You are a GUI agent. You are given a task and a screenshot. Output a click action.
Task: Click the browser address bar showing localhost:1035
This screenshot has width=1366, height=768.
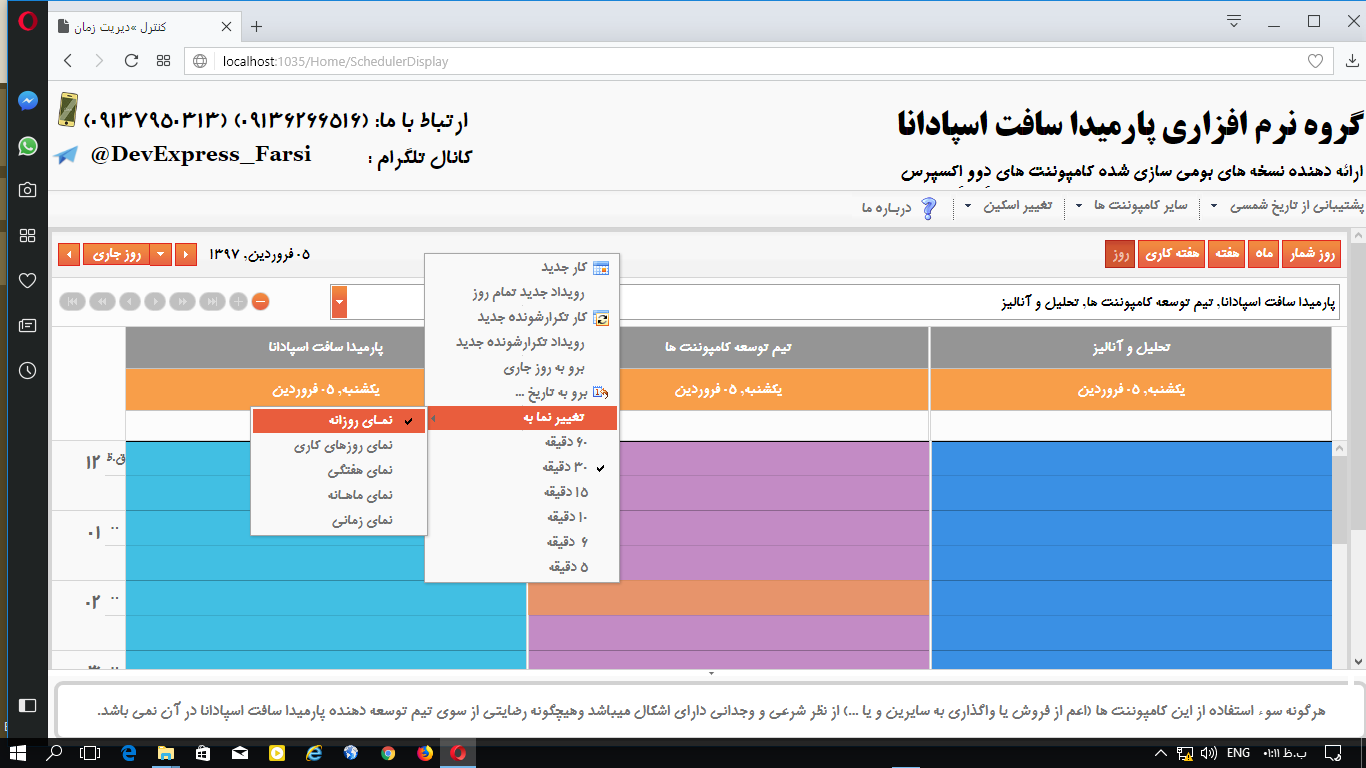pyautogui.click(x=400, y=61)
